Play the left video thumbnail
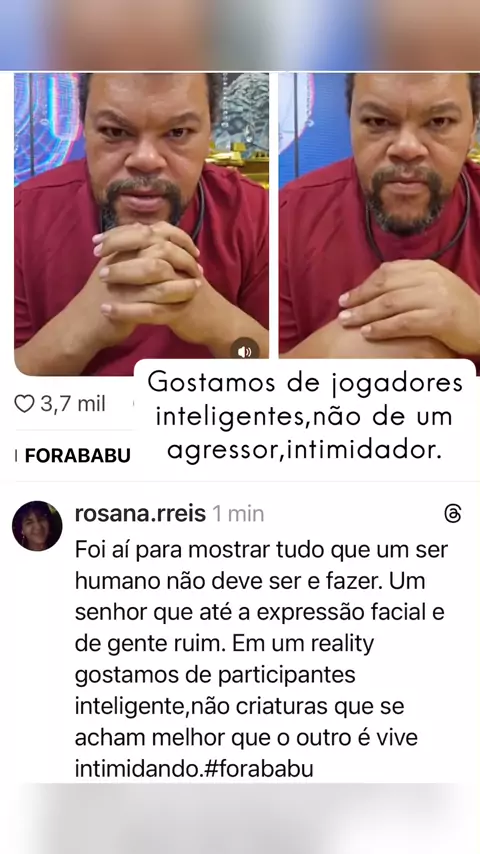This screenshot has width=480, height=854. 142,224
